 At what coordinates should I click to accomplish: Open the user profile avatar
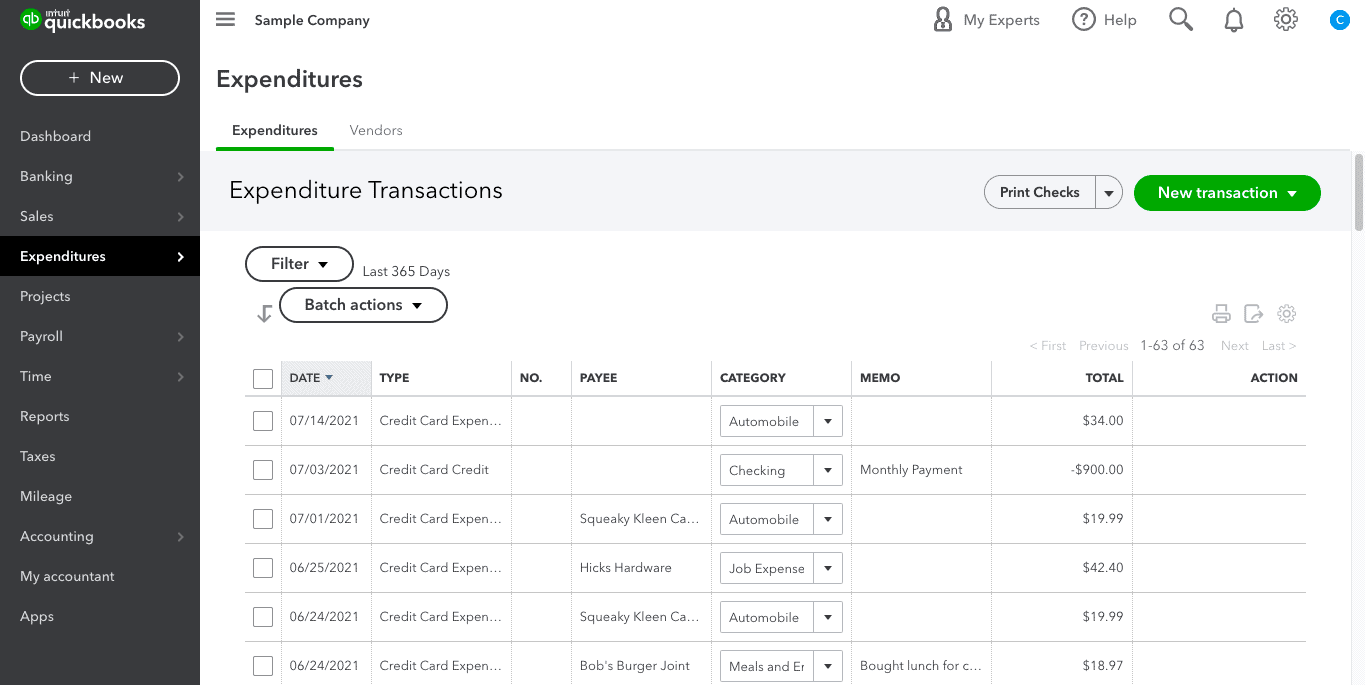point(1340,19)
